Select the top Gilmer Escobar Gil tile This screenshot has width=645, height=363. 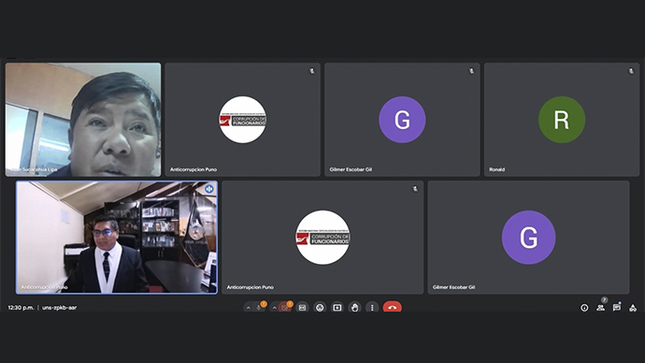pyautogui.click(x=402, y=119)
